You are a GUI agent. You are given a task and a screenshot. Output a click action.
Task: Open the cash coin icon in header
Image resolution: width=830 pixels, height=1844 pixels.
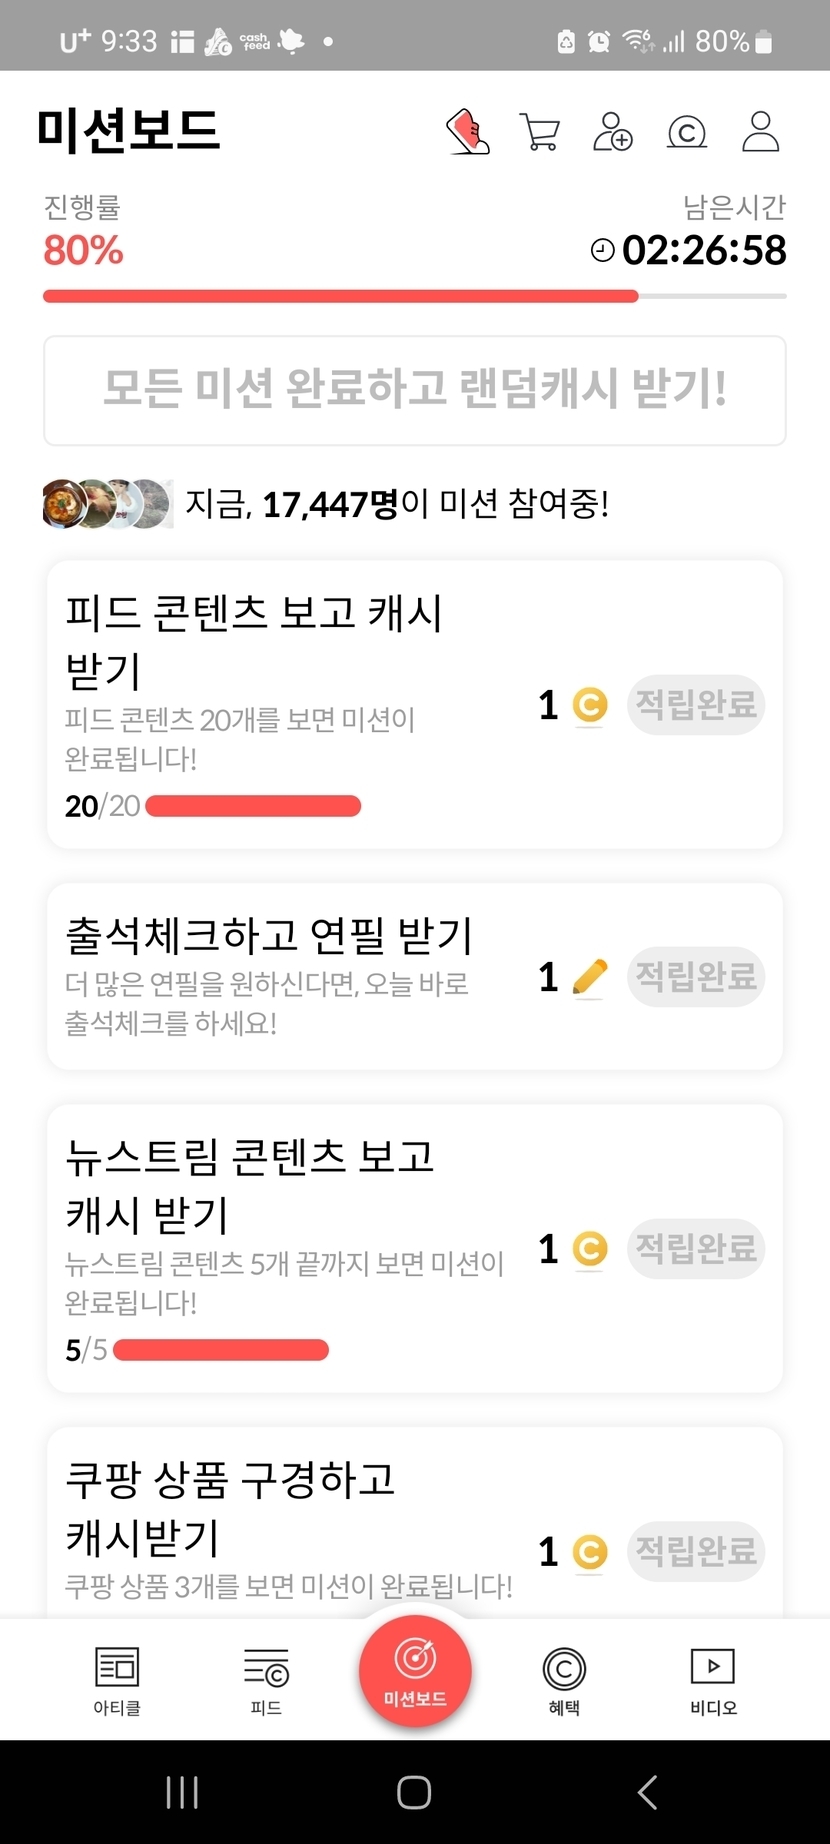pos(687,132)
